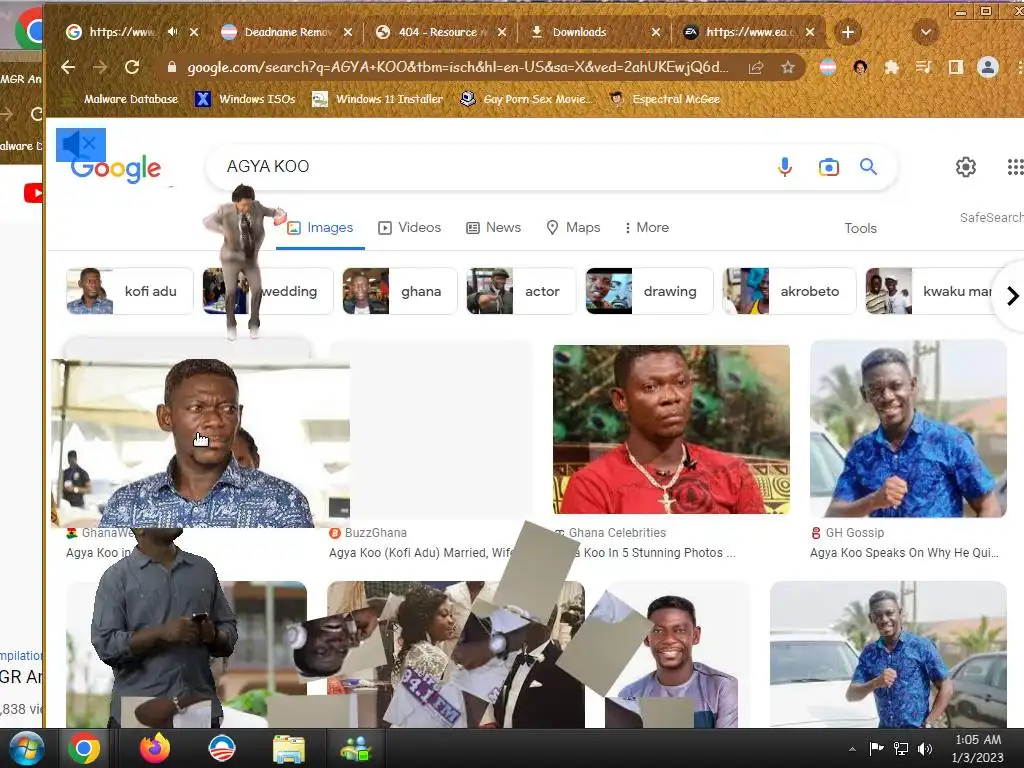Open the Windows Start orb

tap(27, 748)
